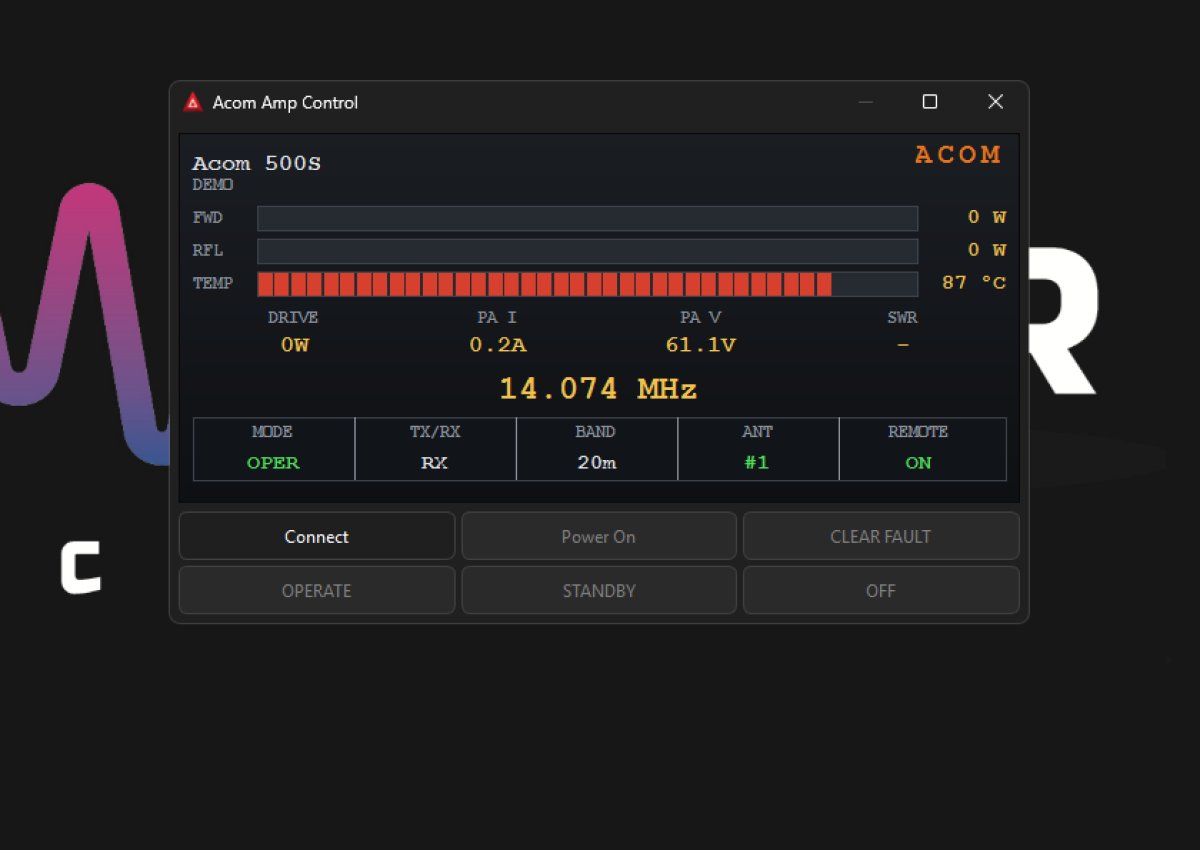Maximize the Acom Amp Control window
Image resolution: width=1200 pixels, height=850 pixels.
[x=930, y=102]
